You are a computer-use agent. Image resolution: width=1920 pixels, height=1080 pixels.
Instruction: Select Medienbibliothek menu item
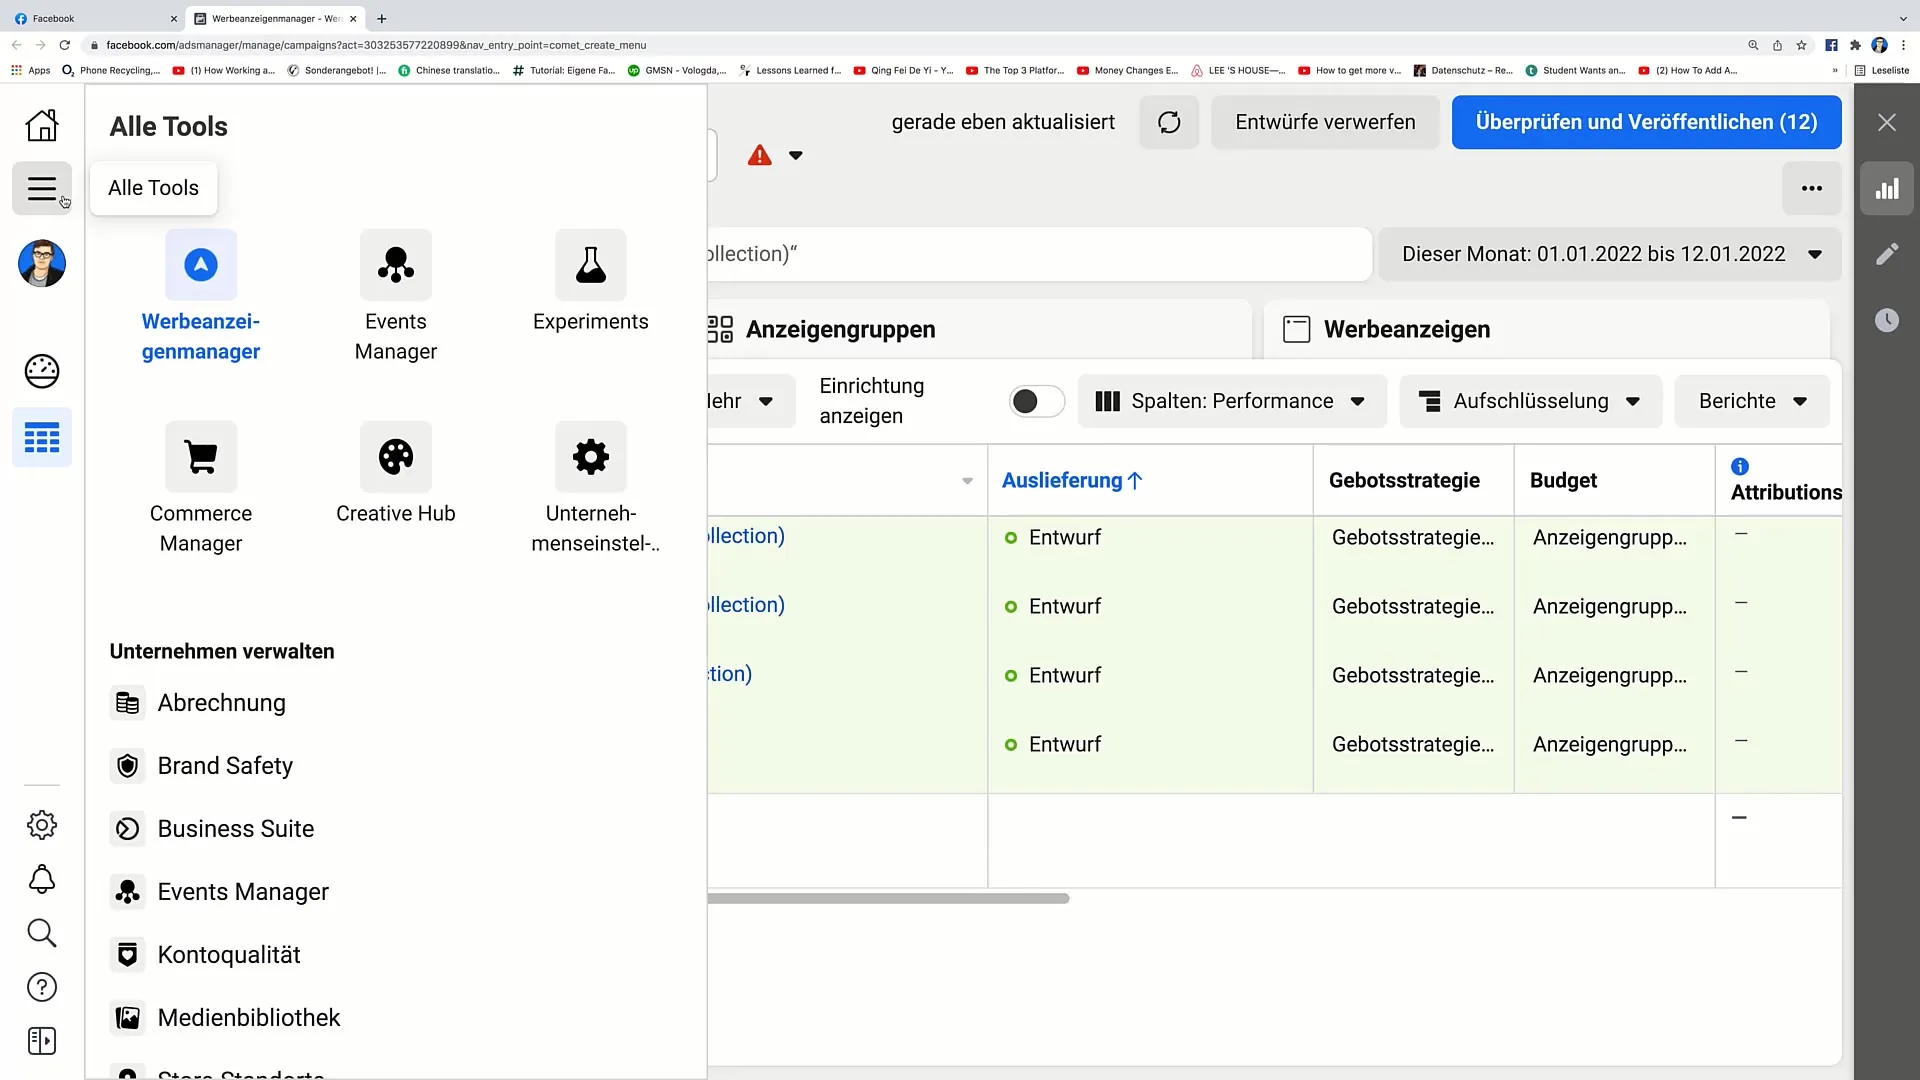tap(248, 1017)
